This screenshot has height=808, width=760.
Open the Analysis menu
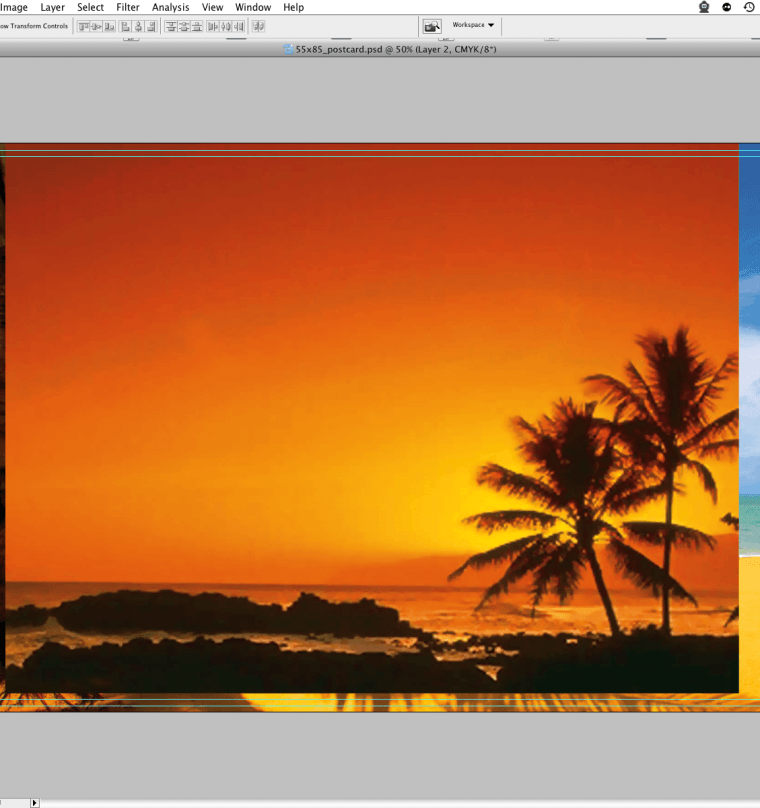170,7
